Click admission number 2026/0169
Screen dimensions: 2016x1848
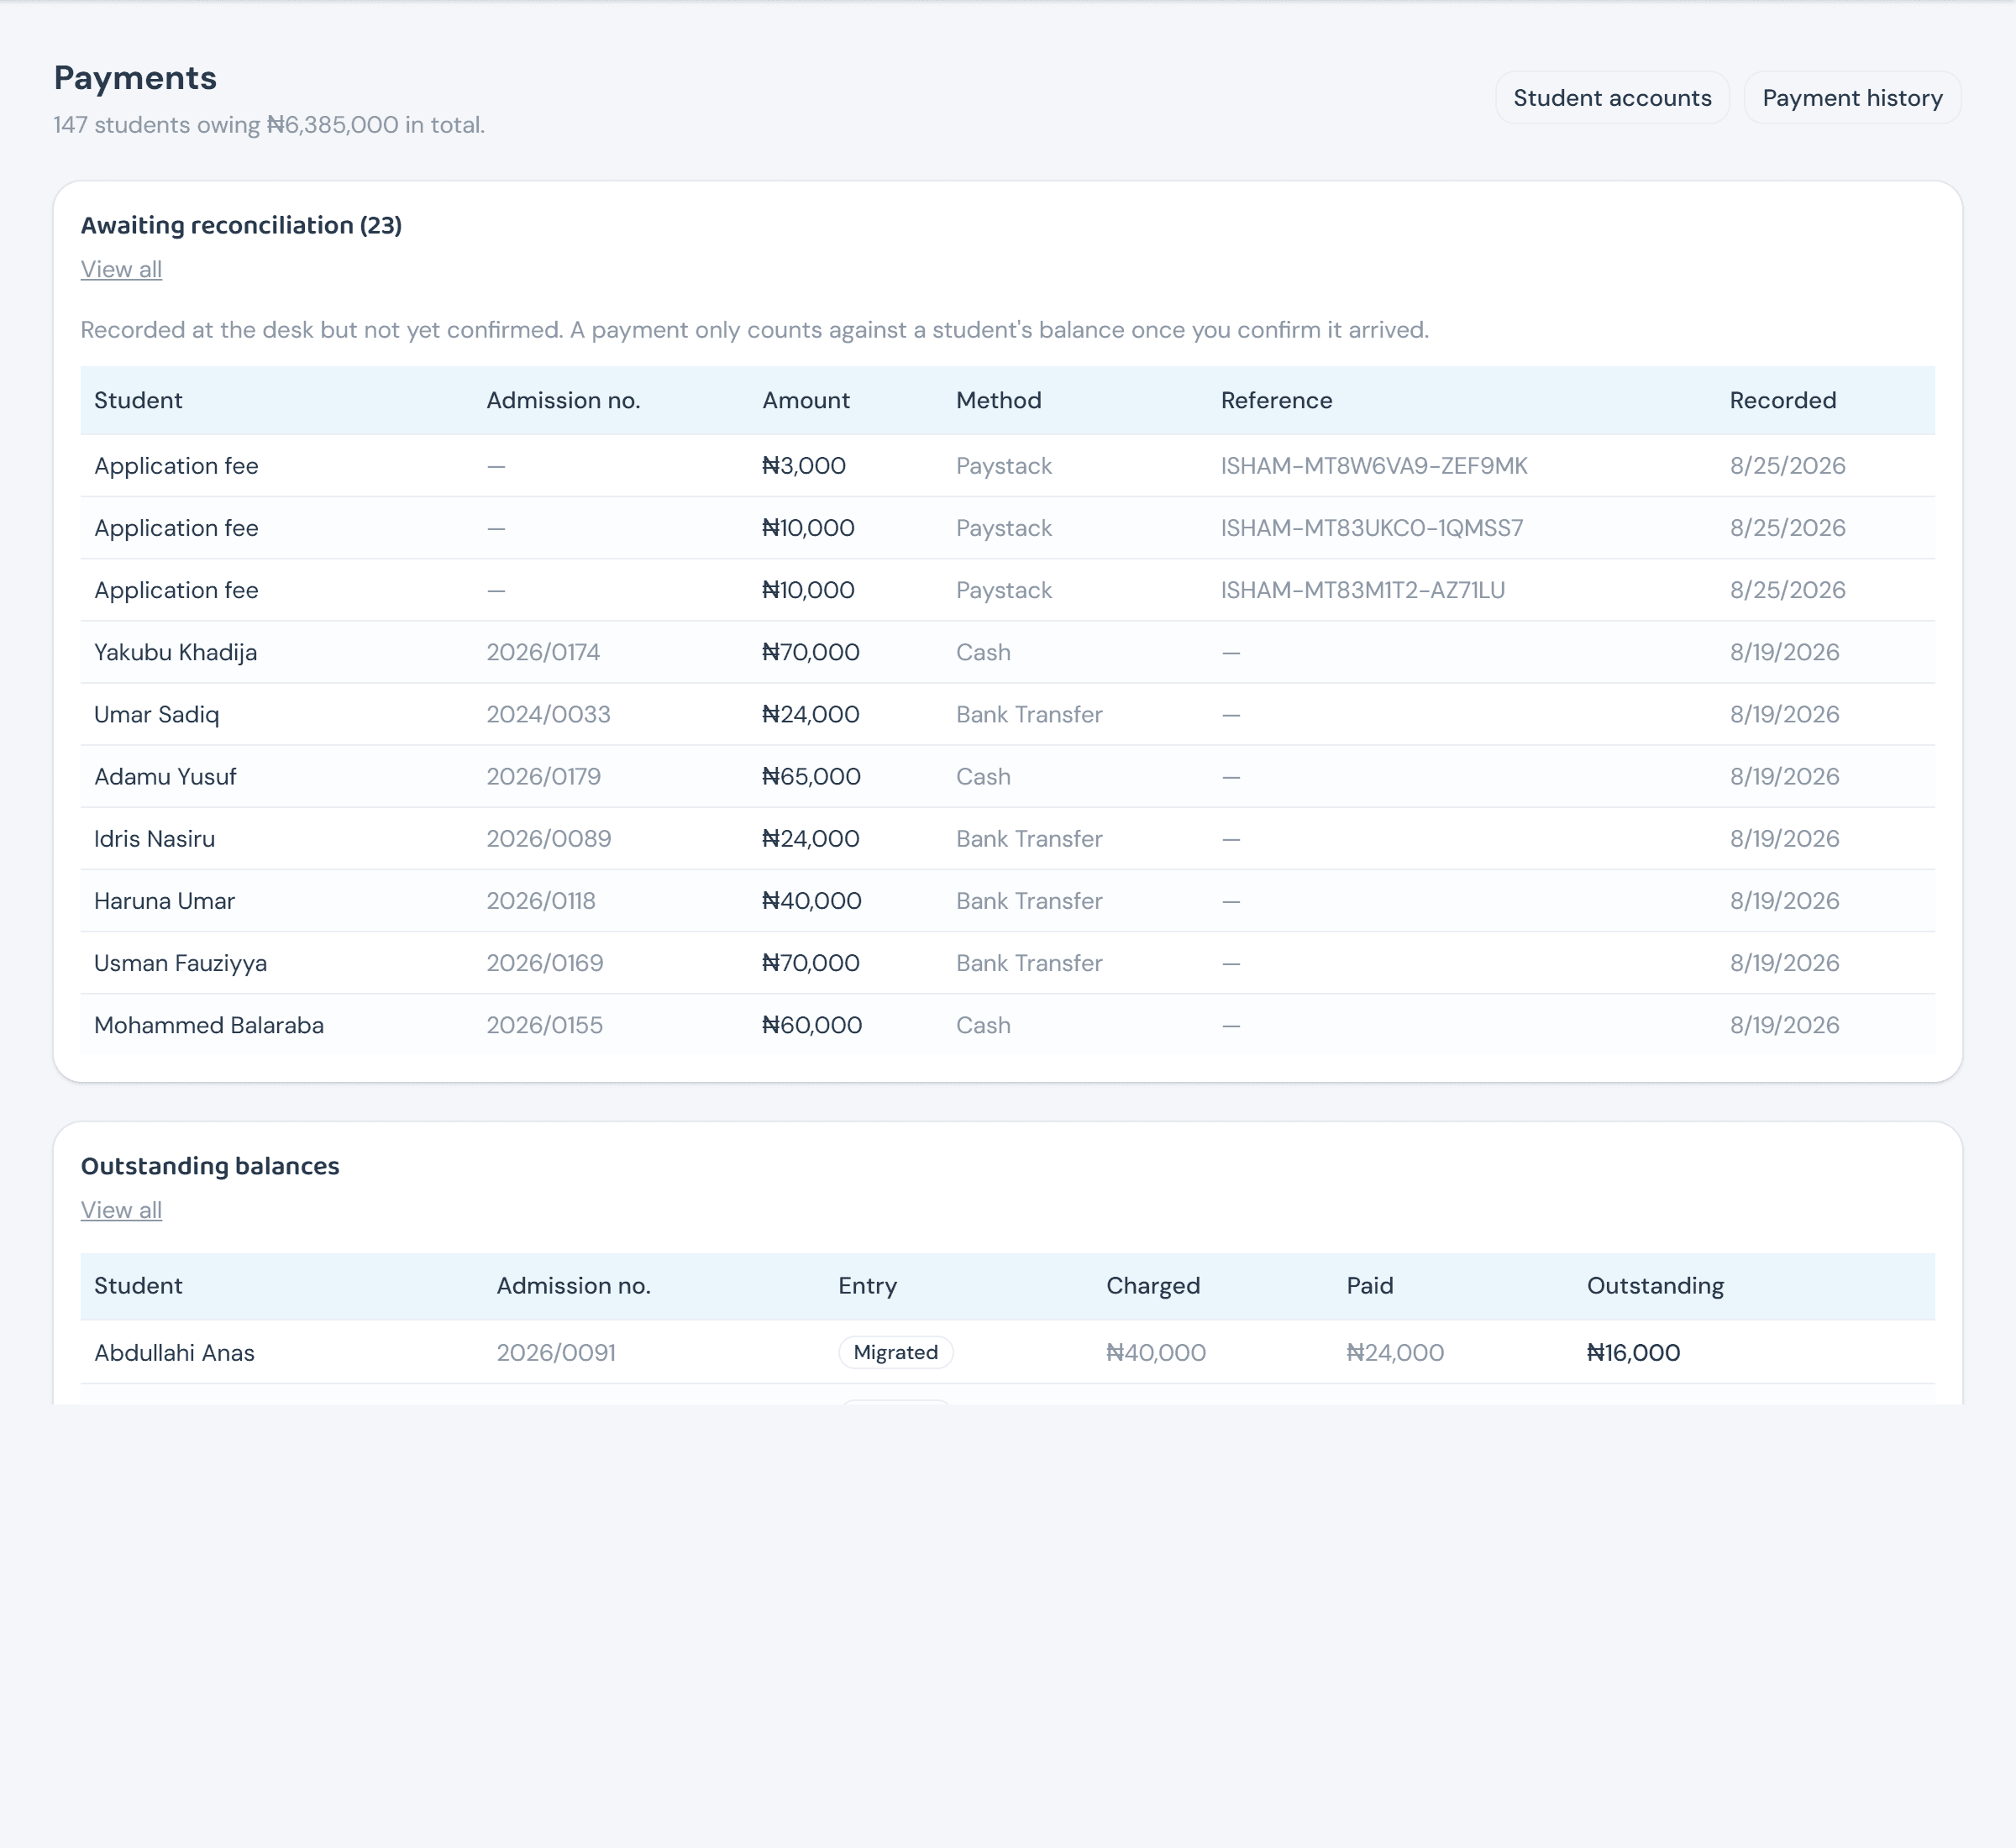tap(545, 962)
